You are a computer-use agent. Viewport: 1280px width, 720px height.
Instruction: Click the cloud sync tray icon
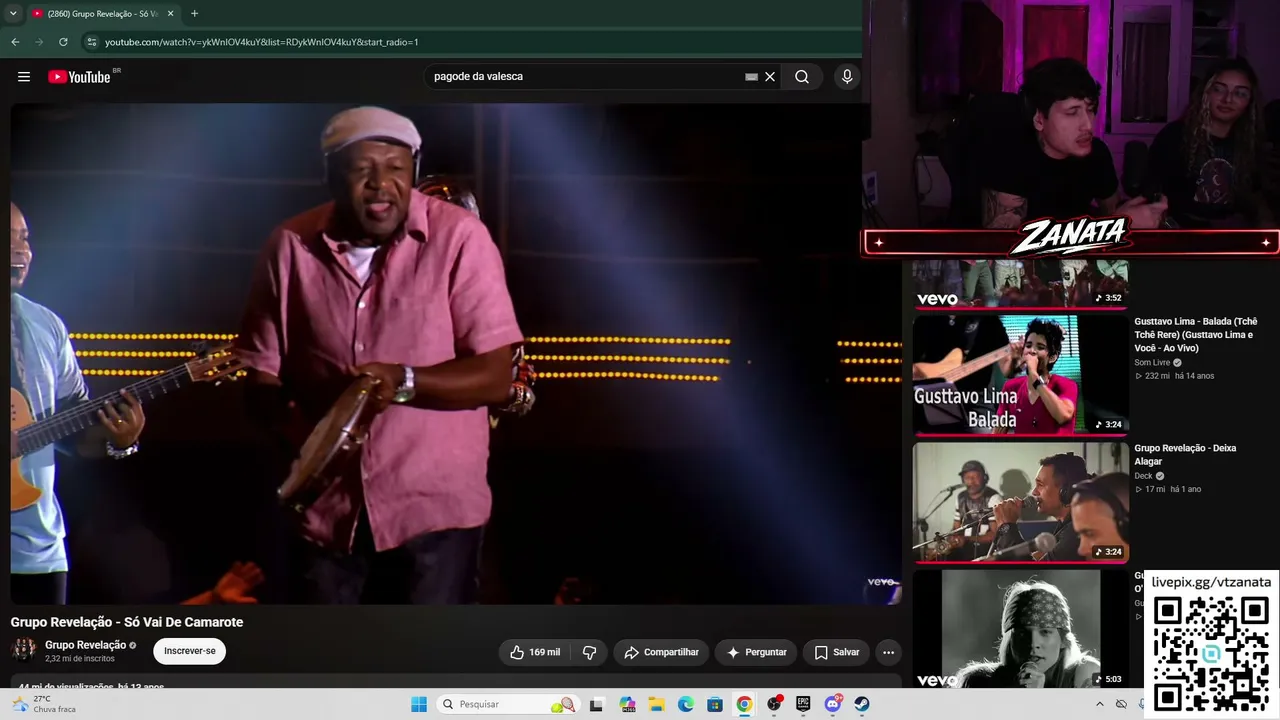click(x=1121, y=704)
